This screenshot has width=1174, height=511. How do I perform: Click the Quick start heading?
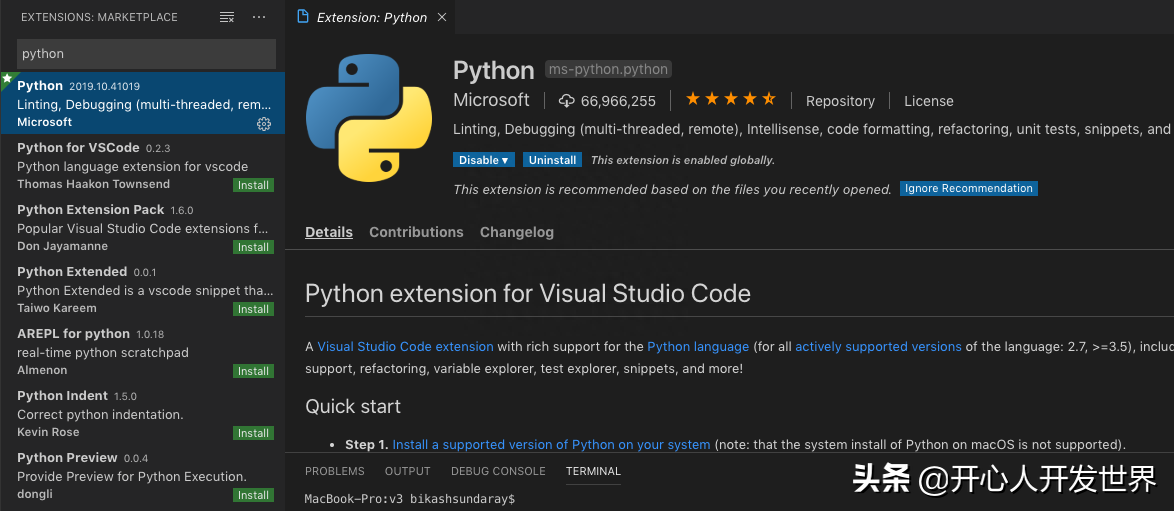[x=353, y=406]
